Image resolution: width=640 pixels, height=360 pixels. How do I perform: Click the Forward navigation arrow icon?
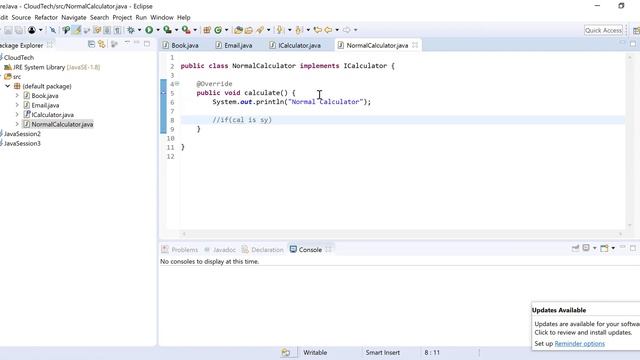pyautogui.click(x=347, y=30)
